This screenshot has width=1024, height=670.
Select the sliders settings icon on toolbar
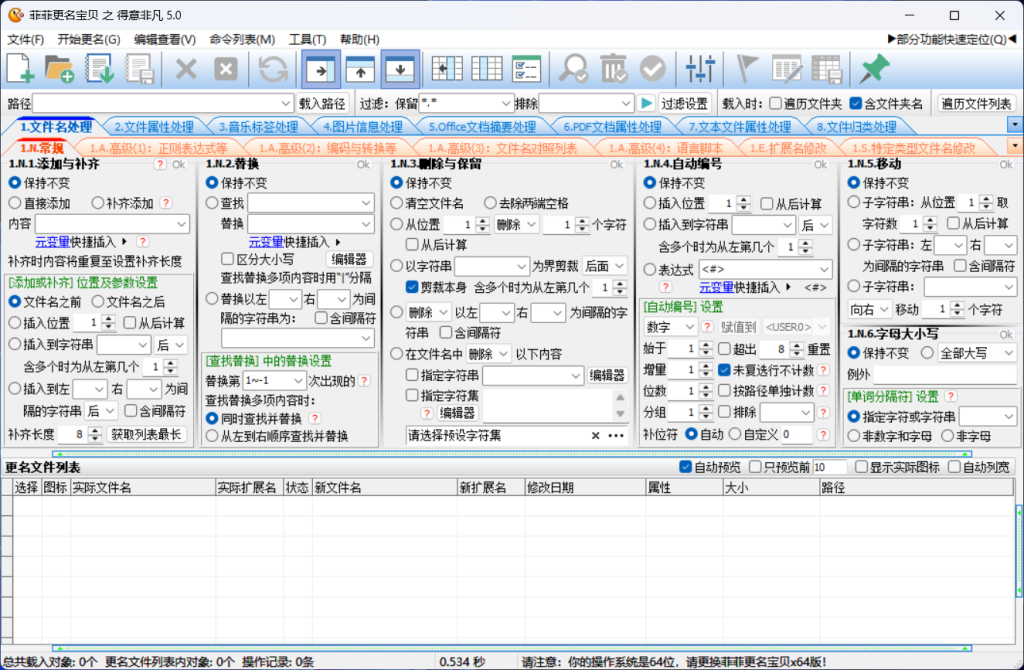click(x=700, y=68)
